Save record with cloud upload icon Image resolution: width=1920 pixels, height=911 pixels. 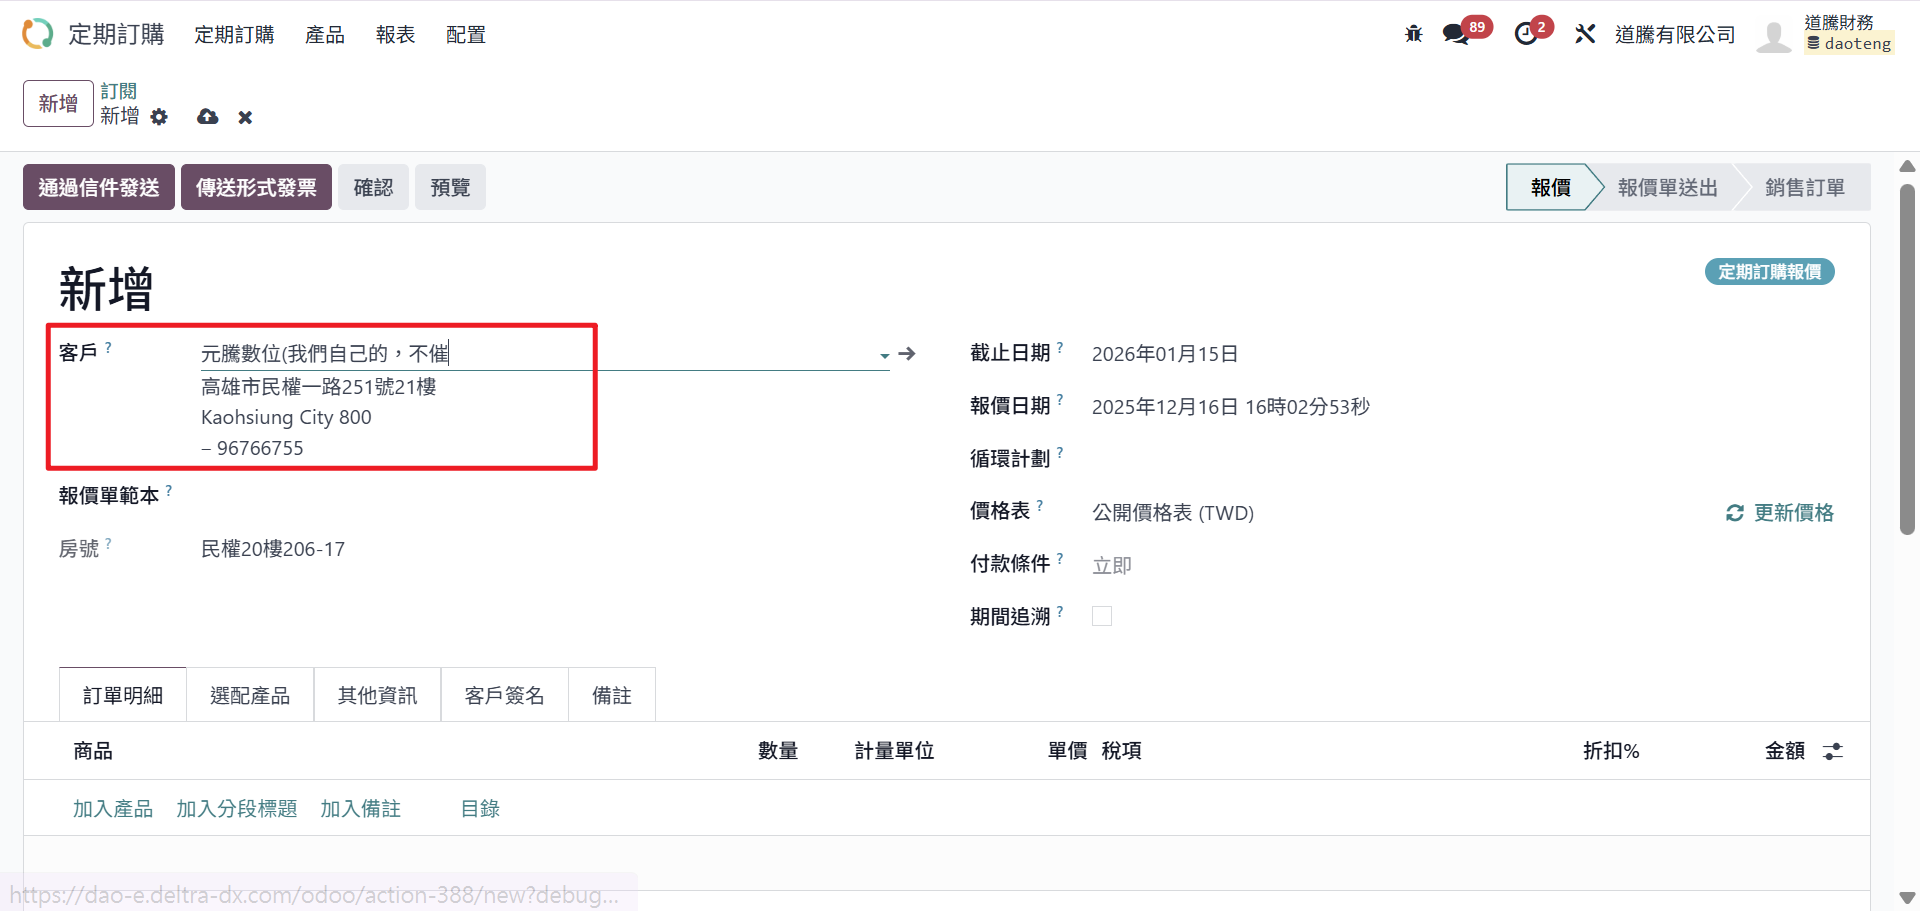(208, 117)
